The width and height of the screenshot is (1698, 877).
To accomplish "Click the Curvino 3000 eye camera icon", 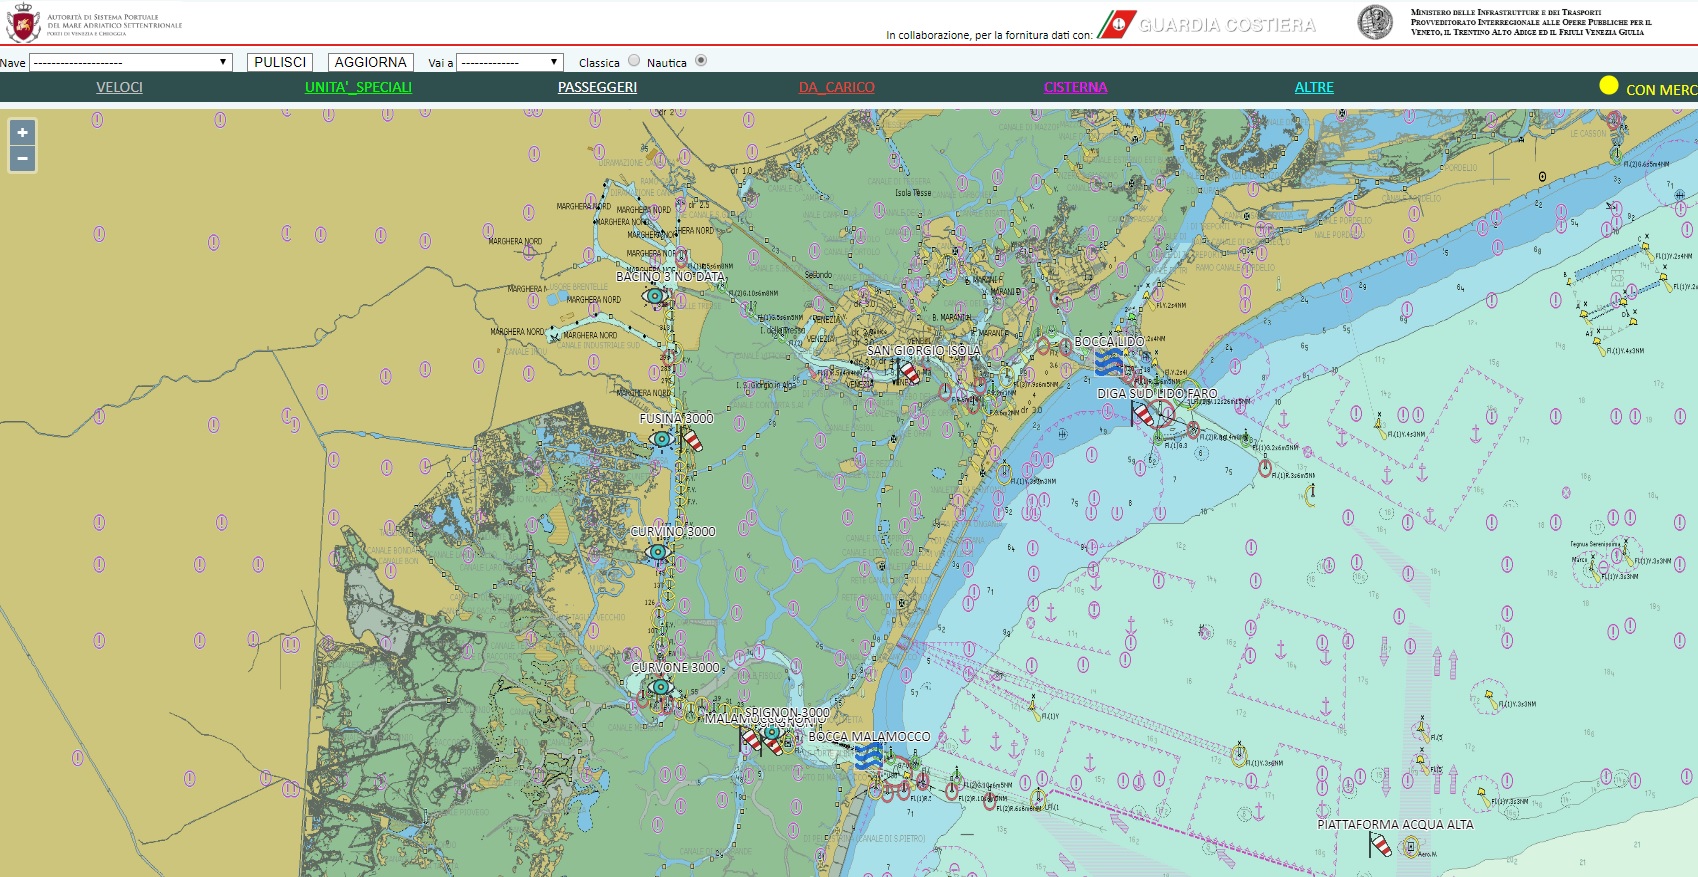I will pyautogui.click(x=657, y=552).
